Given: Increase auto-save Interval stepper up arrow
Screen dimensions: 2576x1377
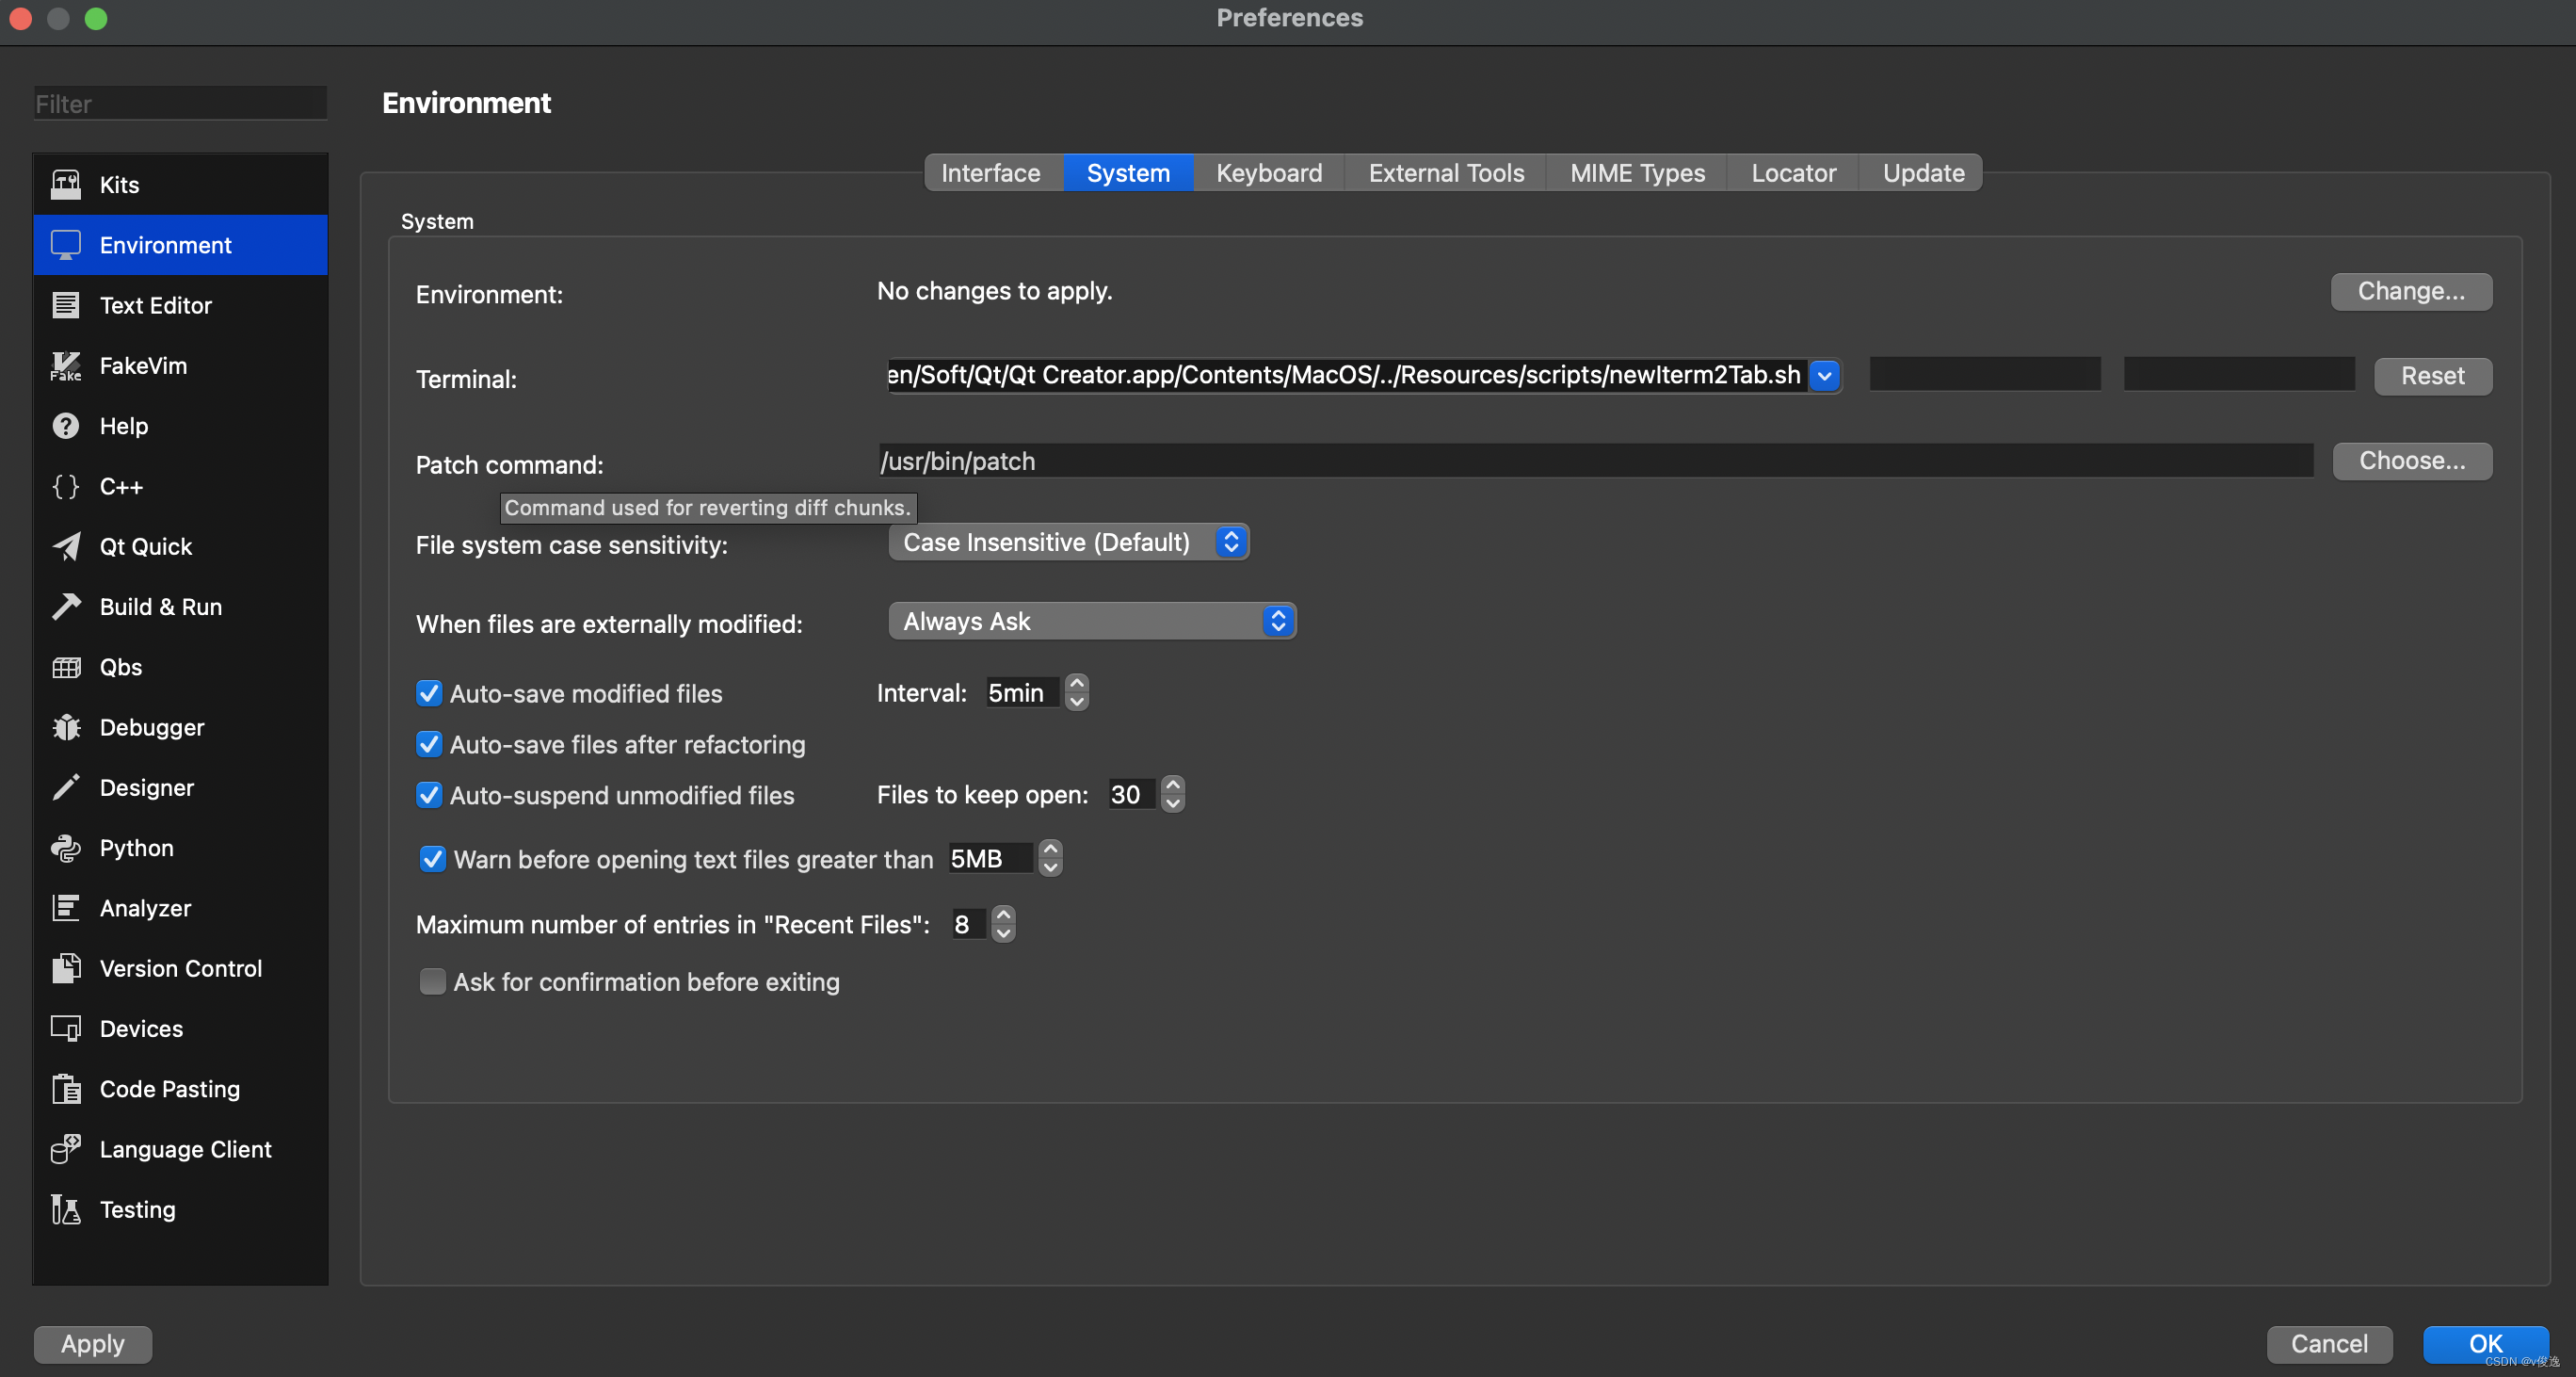Looking at the screenshot, I should (x=1077, y=683).
